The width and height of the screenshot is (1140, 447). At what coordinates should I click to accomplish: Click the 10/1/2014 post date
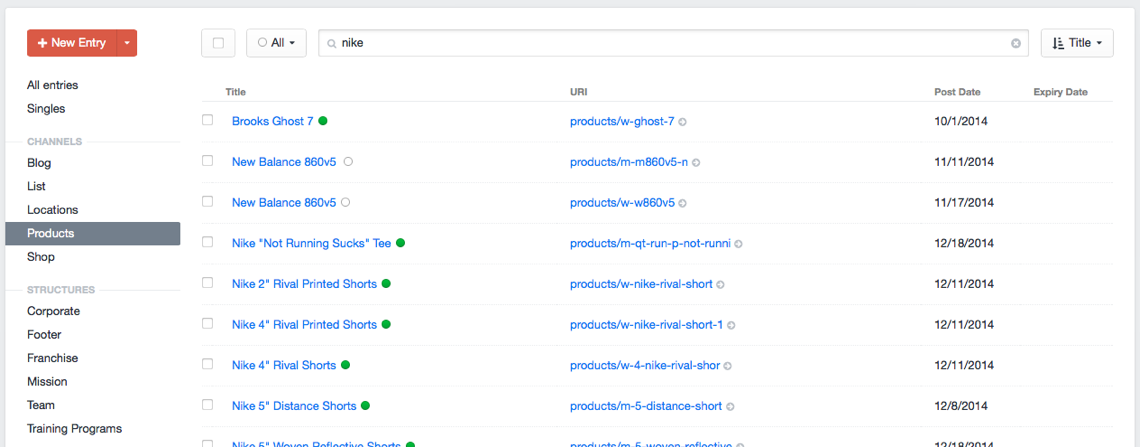tap(961, 121)
